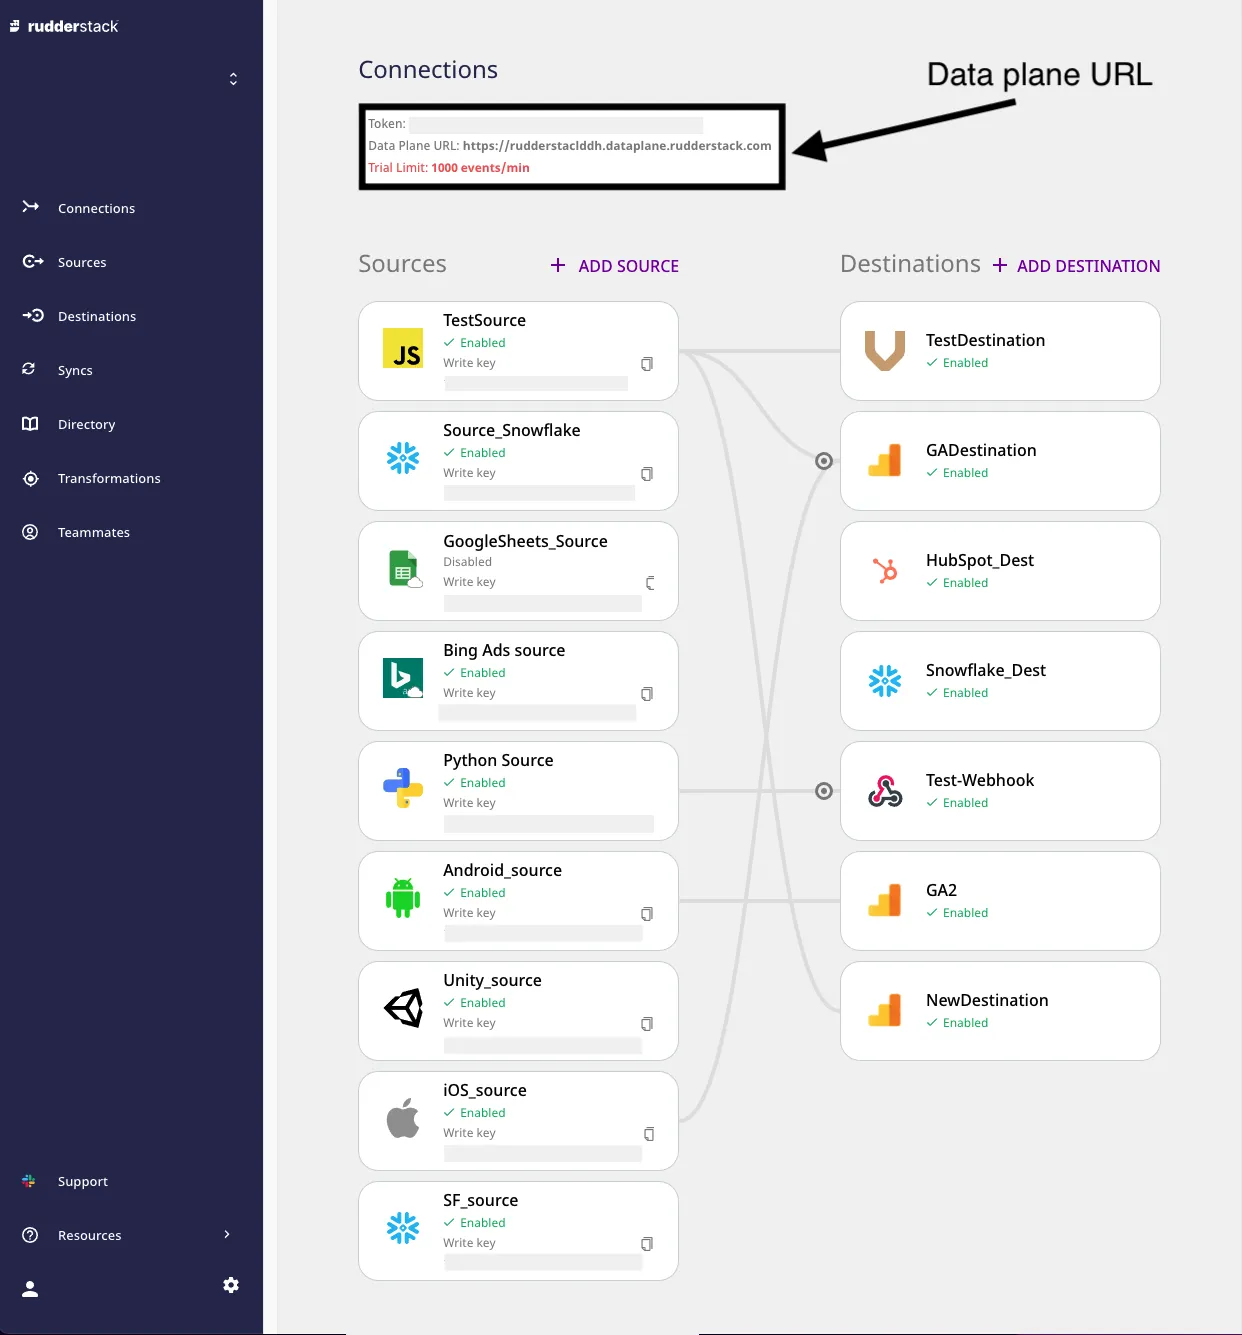Viewport: 1242px width, 1335px height.
Task: Copy the Android_source write key
Action: tap(647, 914)
